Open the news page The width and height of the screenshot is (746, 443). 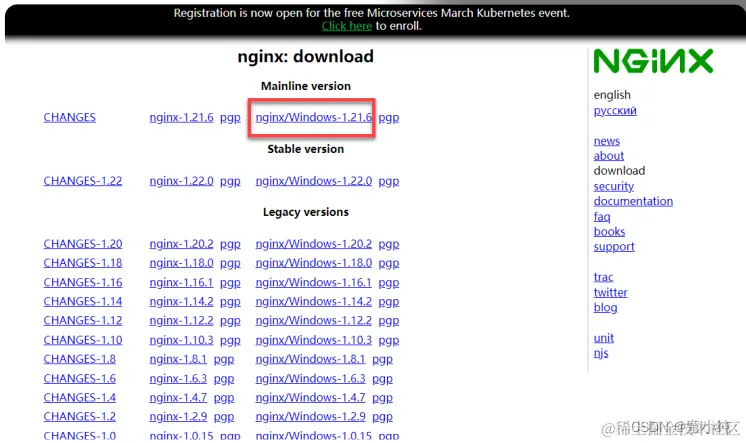click(x=607, y=141)
